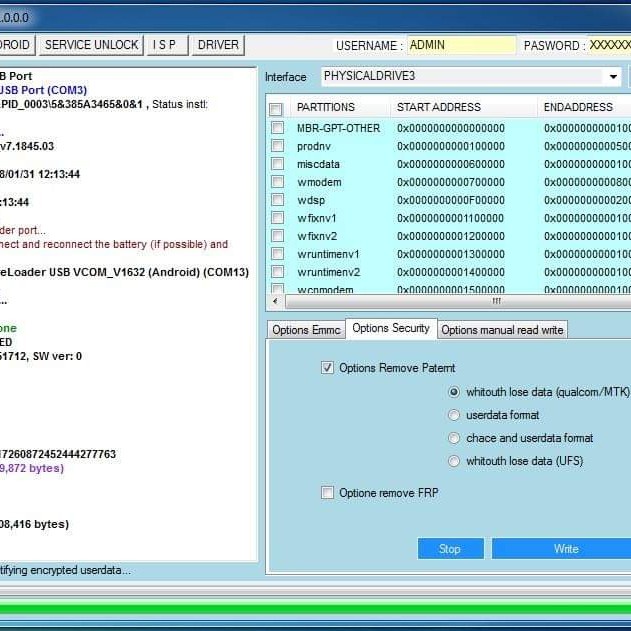Expand the Interface PHYSICALDRIVE3 dropdown
The width and height of the screenshot is (631, 631).
(x=612, y=77)
